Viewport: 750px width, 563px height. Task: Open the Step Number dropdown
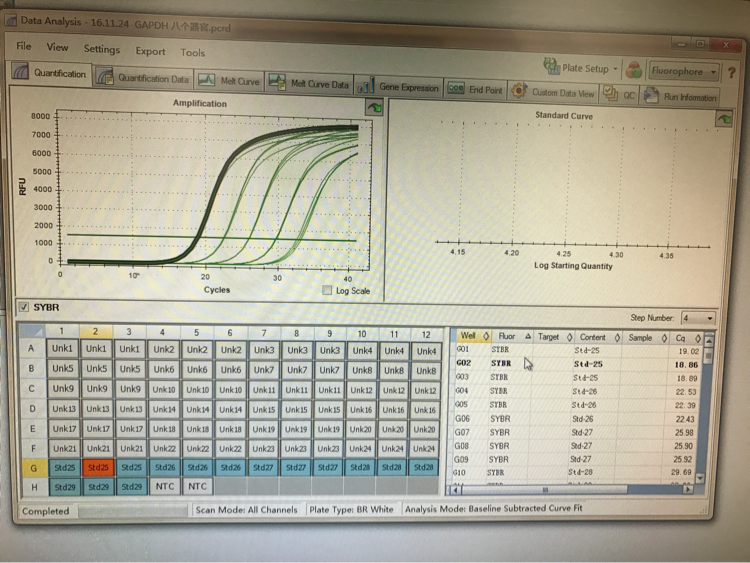[698, 318]
